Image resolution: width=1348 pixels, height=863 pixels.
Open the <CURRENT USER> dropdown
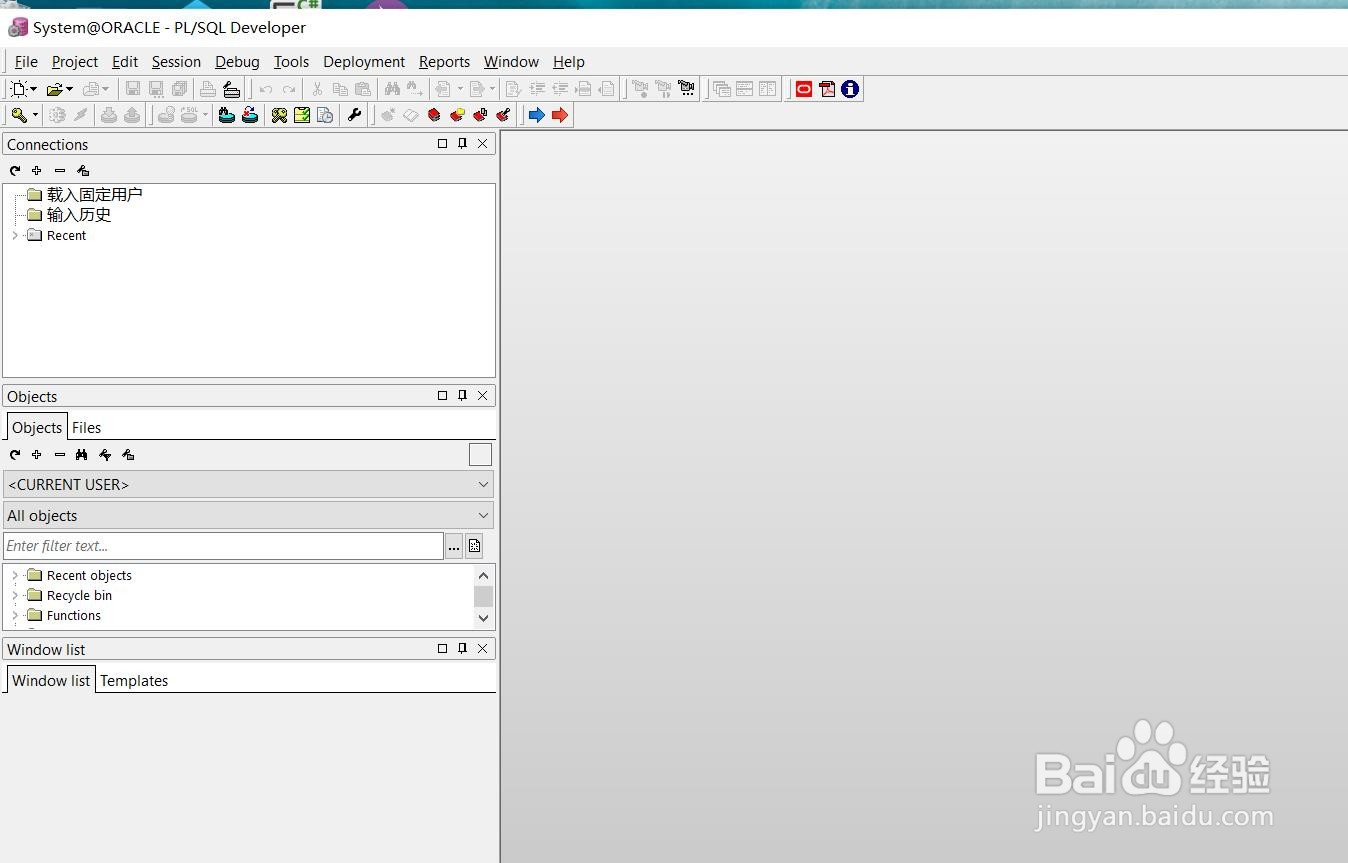248,485
